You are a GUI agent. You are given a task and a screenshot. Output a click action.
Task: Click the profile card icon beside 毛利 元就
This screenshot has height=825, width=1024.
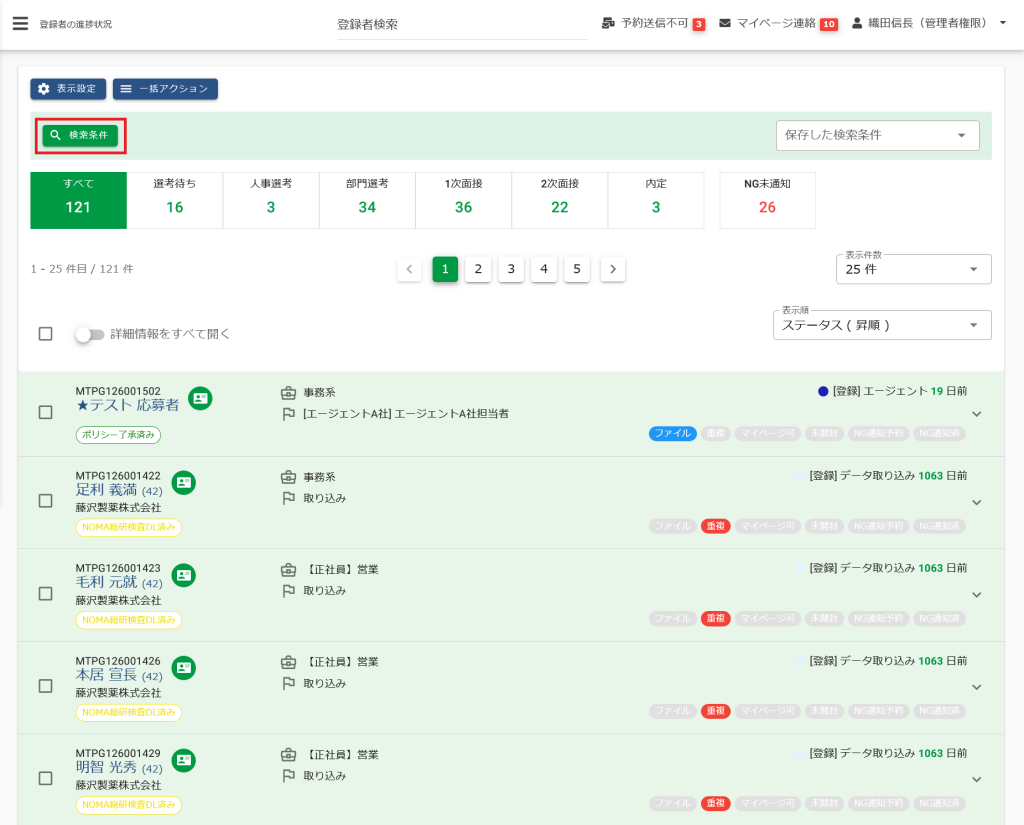coord(184,575)
